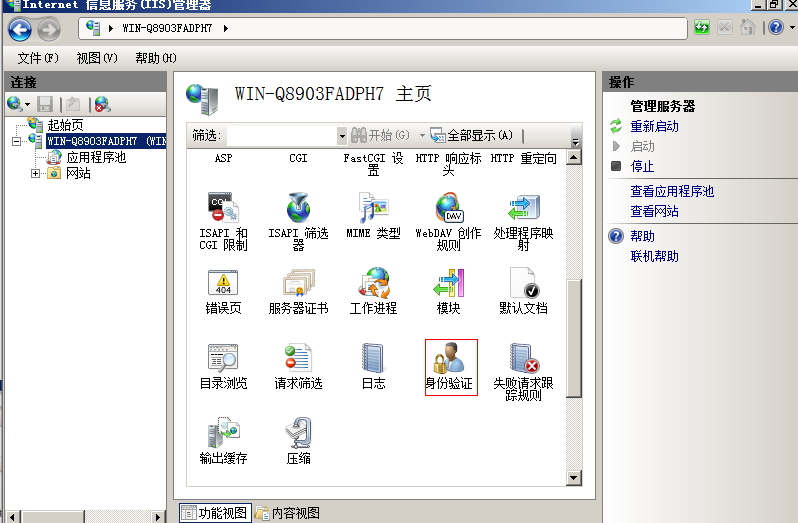Open the 筛选 filter dropdown arrow

341,136
